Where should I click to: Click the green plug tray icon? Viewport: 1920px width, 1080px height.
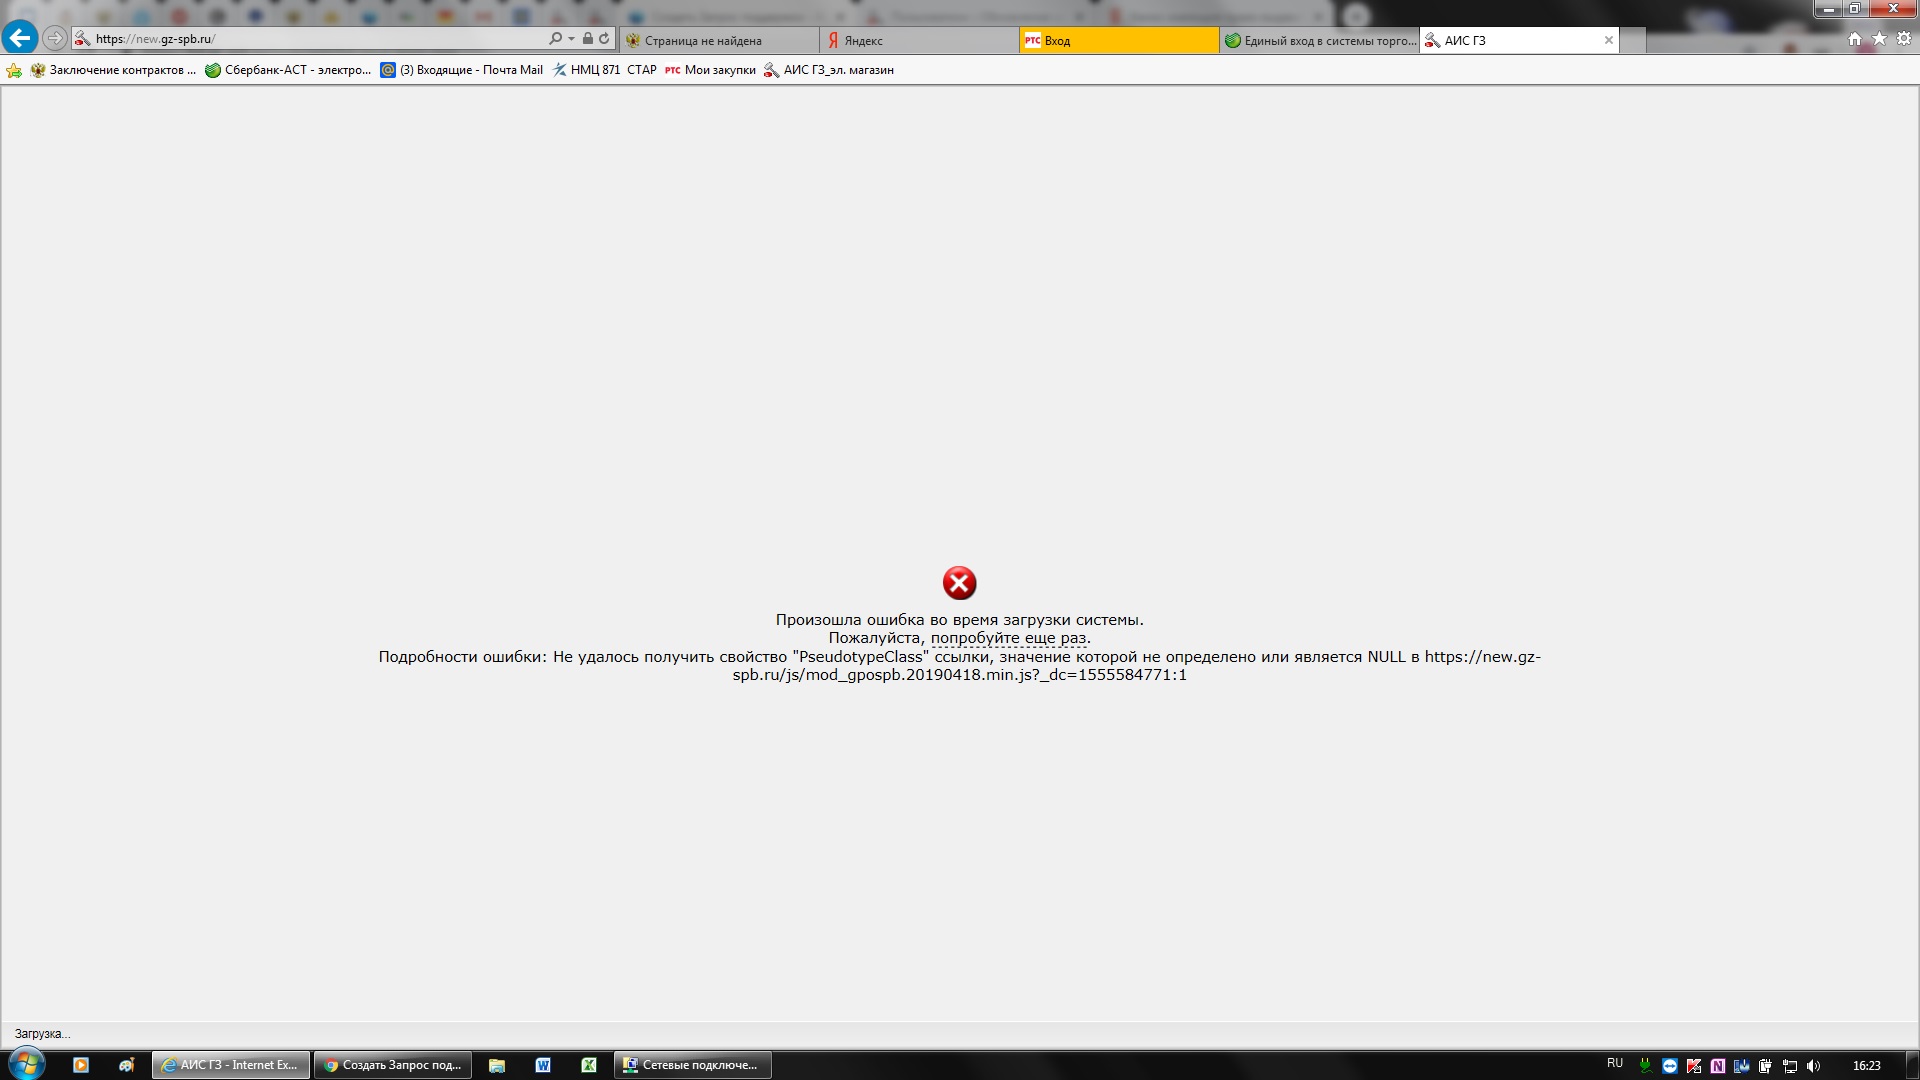pyautogui.click(x=1645, y=1066)
